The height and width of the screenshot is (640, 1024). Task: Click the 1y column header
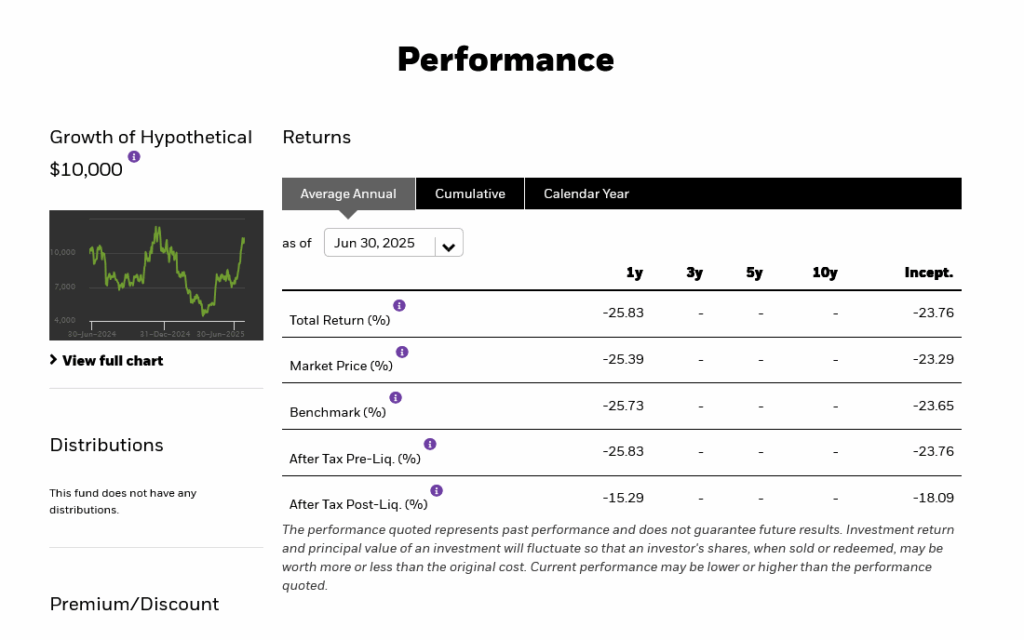[x=634, y=272]
